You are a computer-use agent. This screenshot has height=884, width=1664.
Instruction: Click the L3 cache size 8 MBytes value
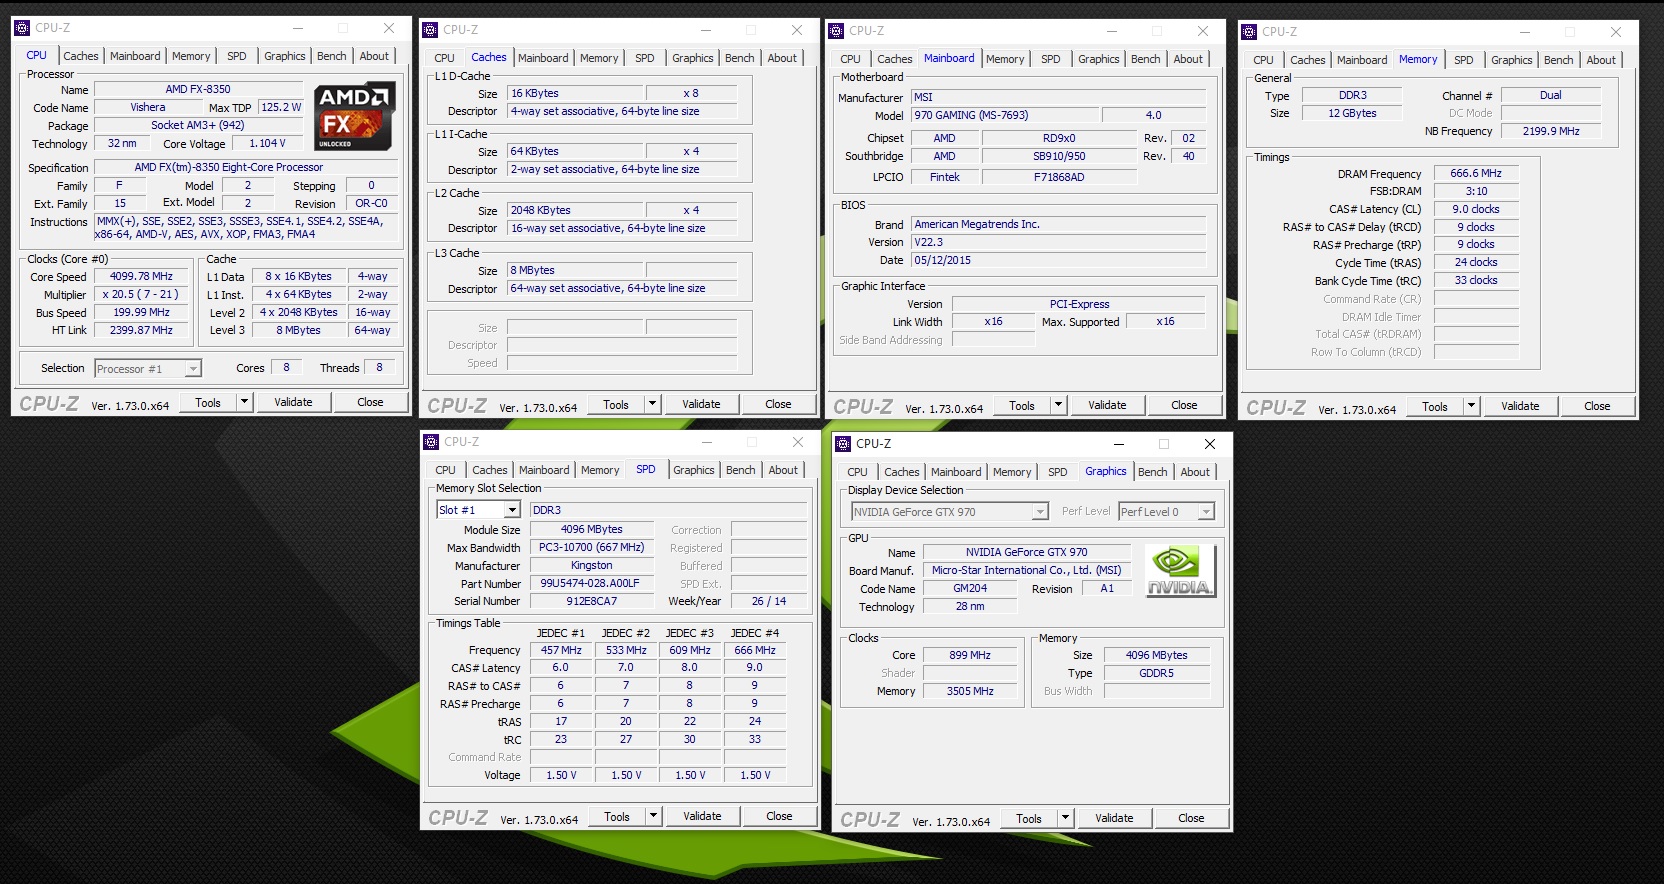pos(573,270)
